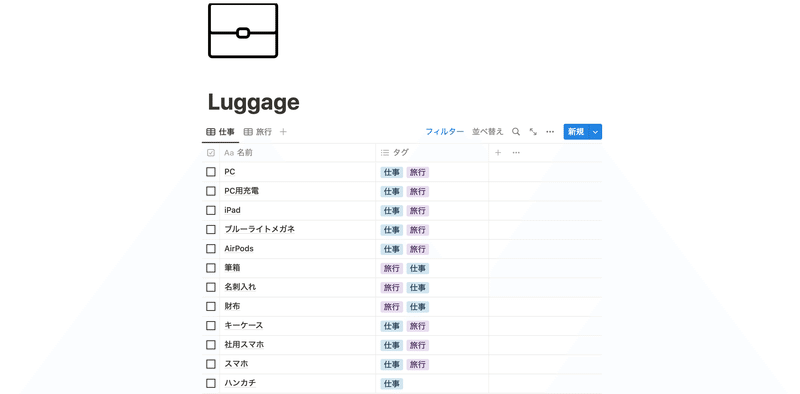Check the スマホ row checkbox
Screen dimensions: 800x394
(211, 364)
